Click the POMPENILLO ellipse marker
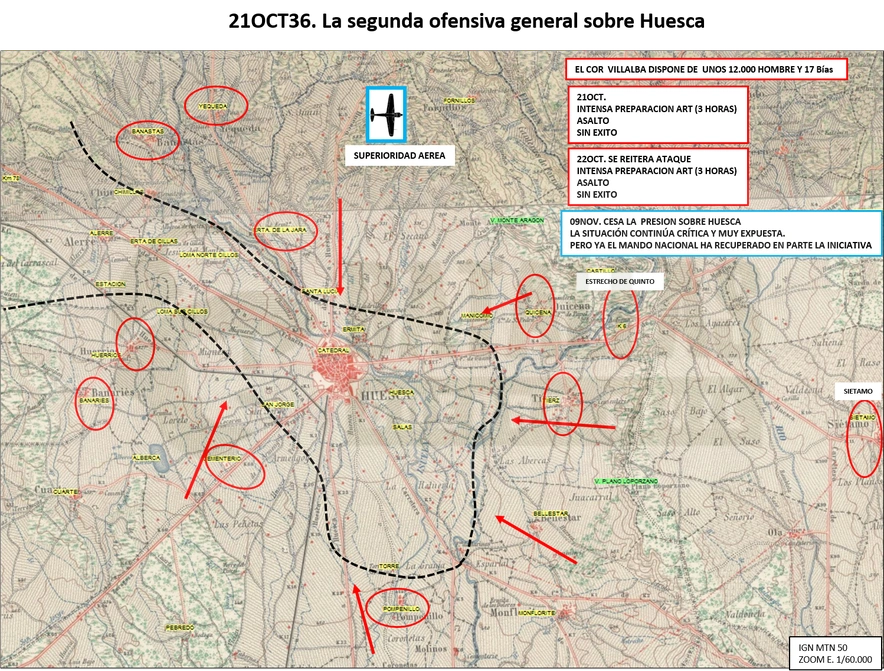Screen dimensions: 884x671 click(397, 608)
